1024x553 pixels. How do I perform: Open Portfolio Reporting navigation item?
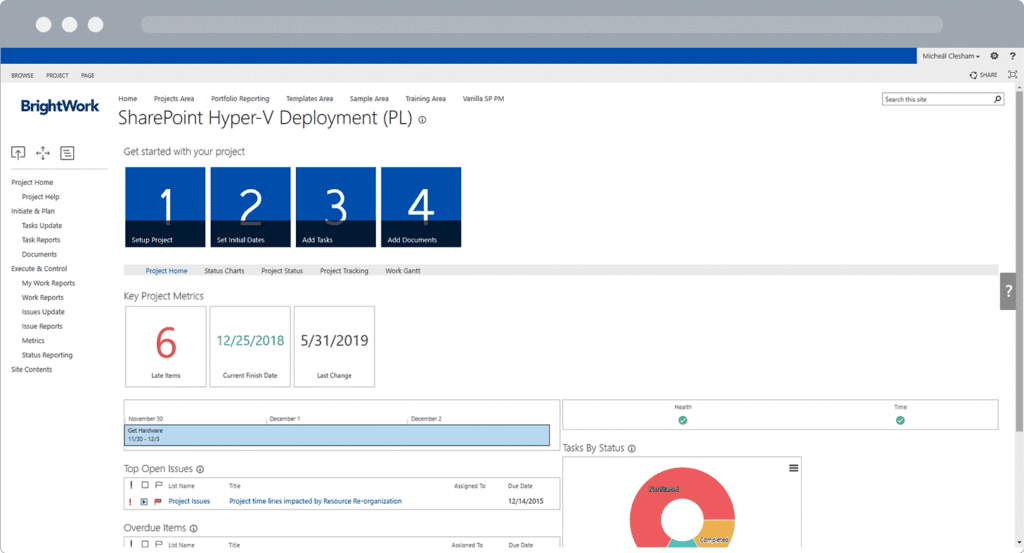(x=240, y=99)
